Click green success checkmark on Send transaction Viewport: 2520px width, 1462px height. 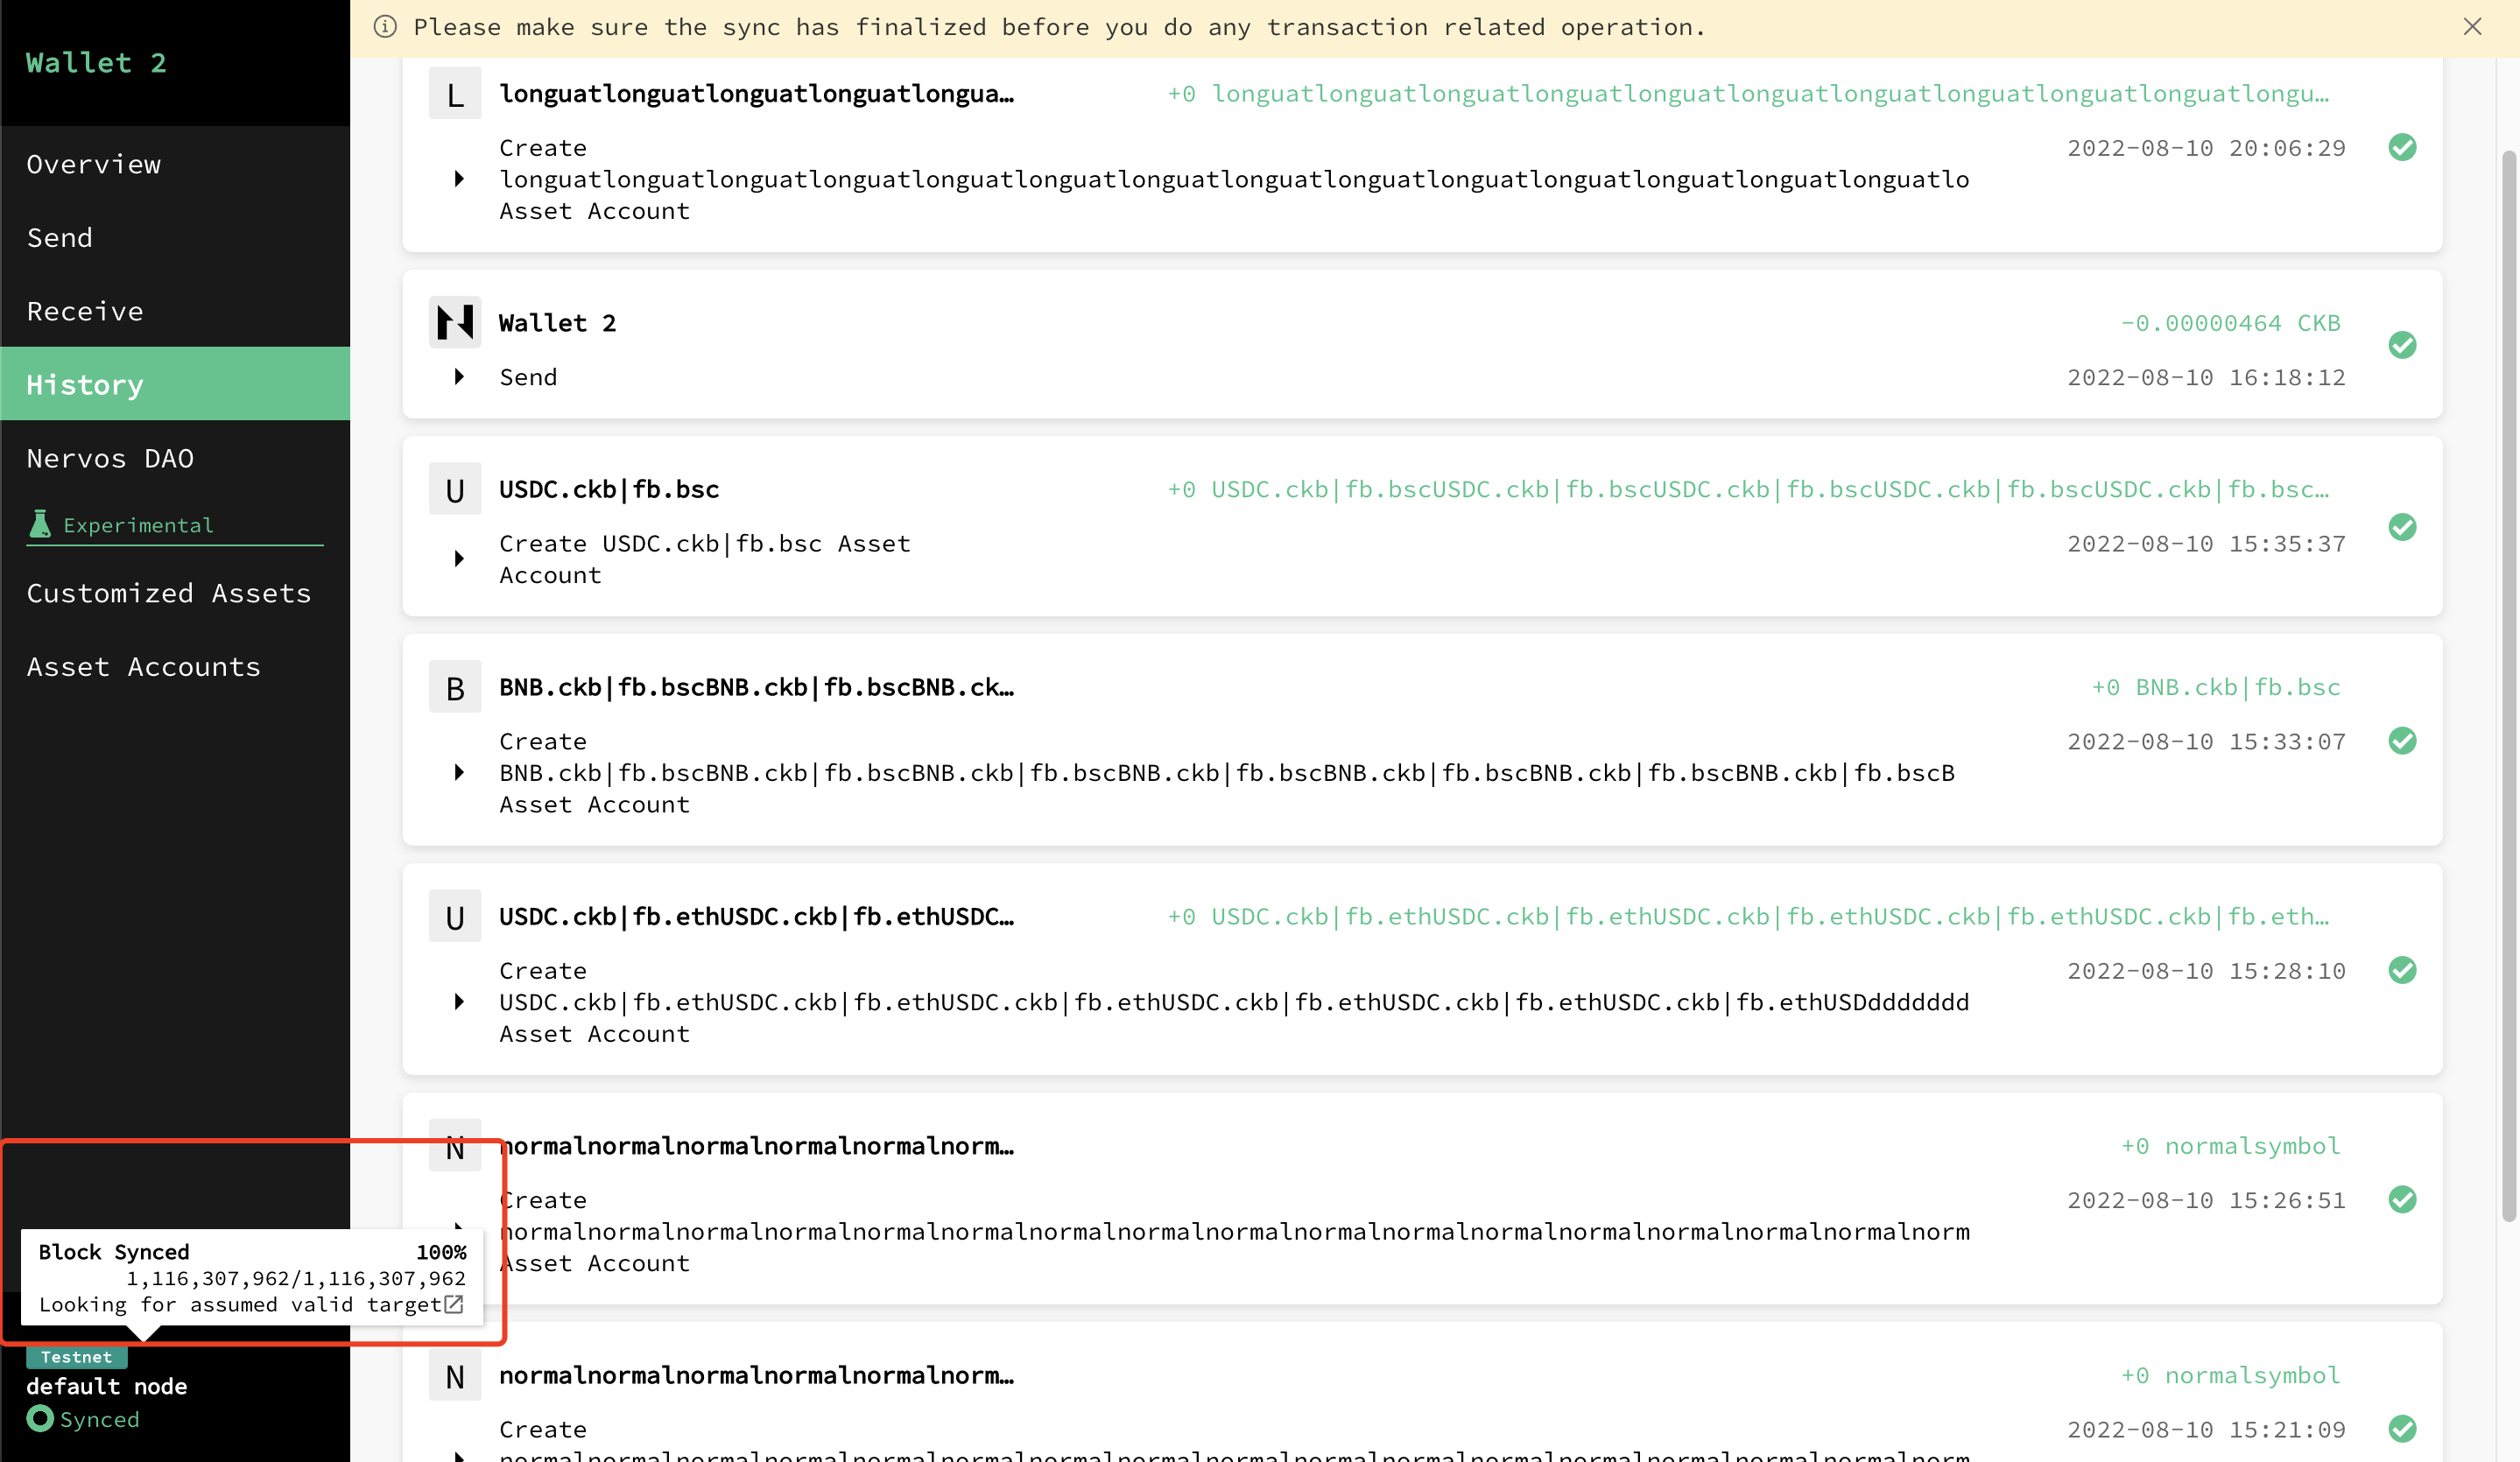tap(2402, 346)
